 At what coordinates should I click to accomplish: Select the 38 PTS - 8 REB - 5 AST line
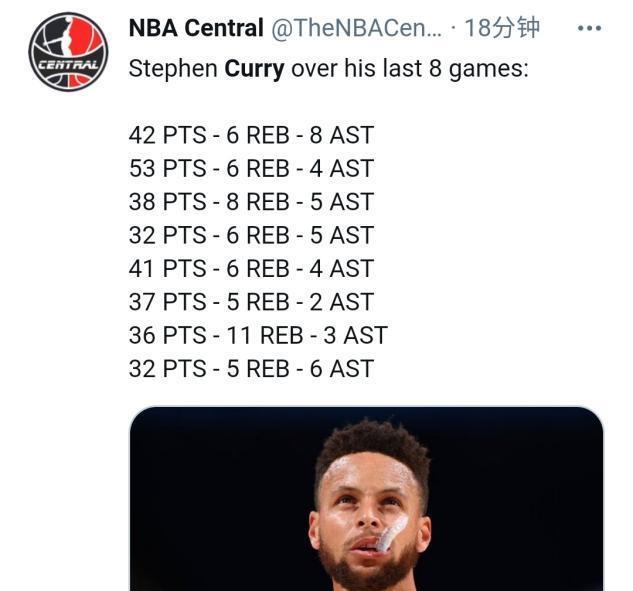(251, 202)
